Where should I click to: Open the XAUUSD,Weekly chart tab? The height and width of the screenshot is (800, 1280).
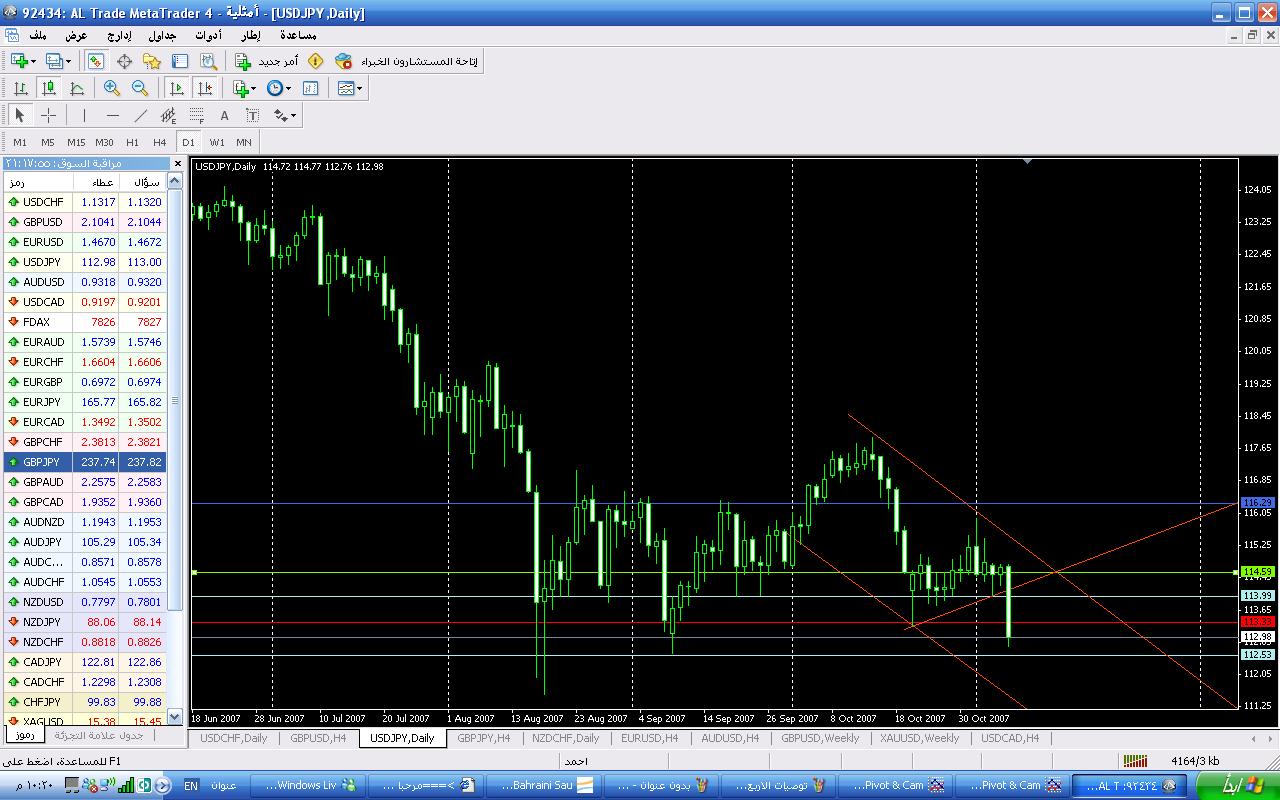(x=919, y=738)
